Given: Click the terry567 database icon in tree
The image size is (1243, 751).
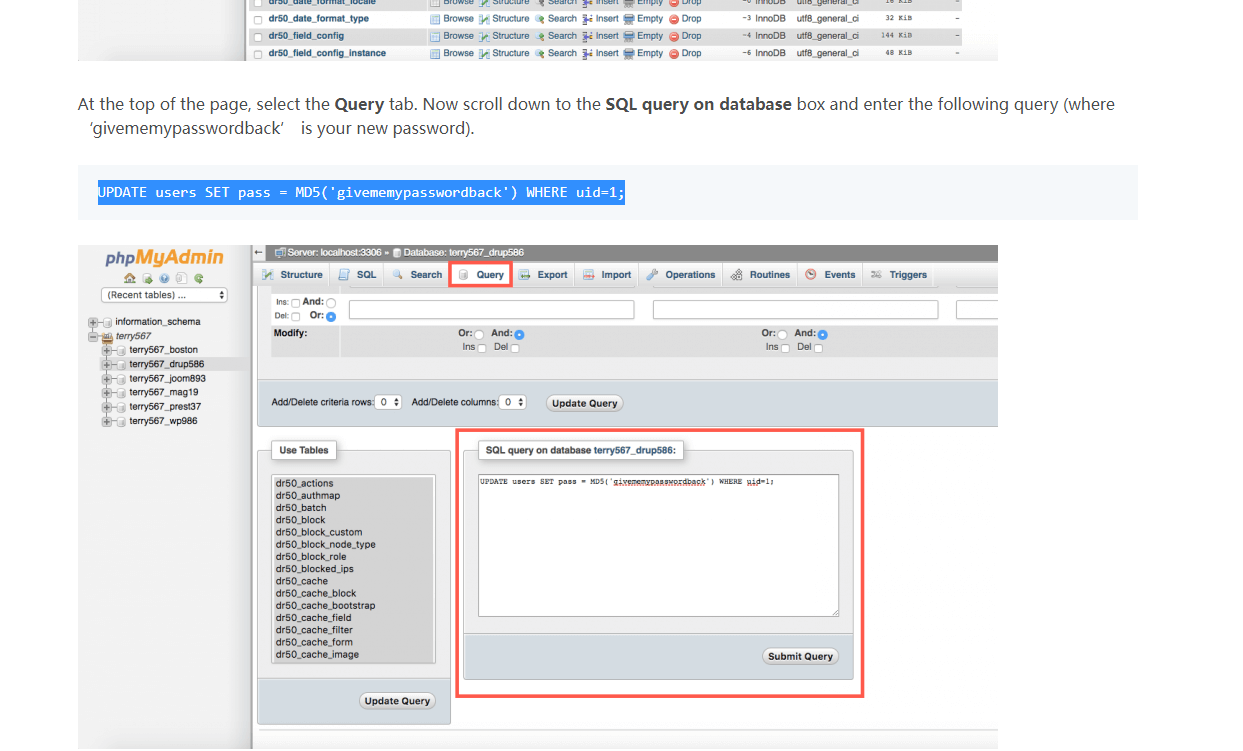Looking at the screenshot, I should pyautogui.click(x=107, y=337).
